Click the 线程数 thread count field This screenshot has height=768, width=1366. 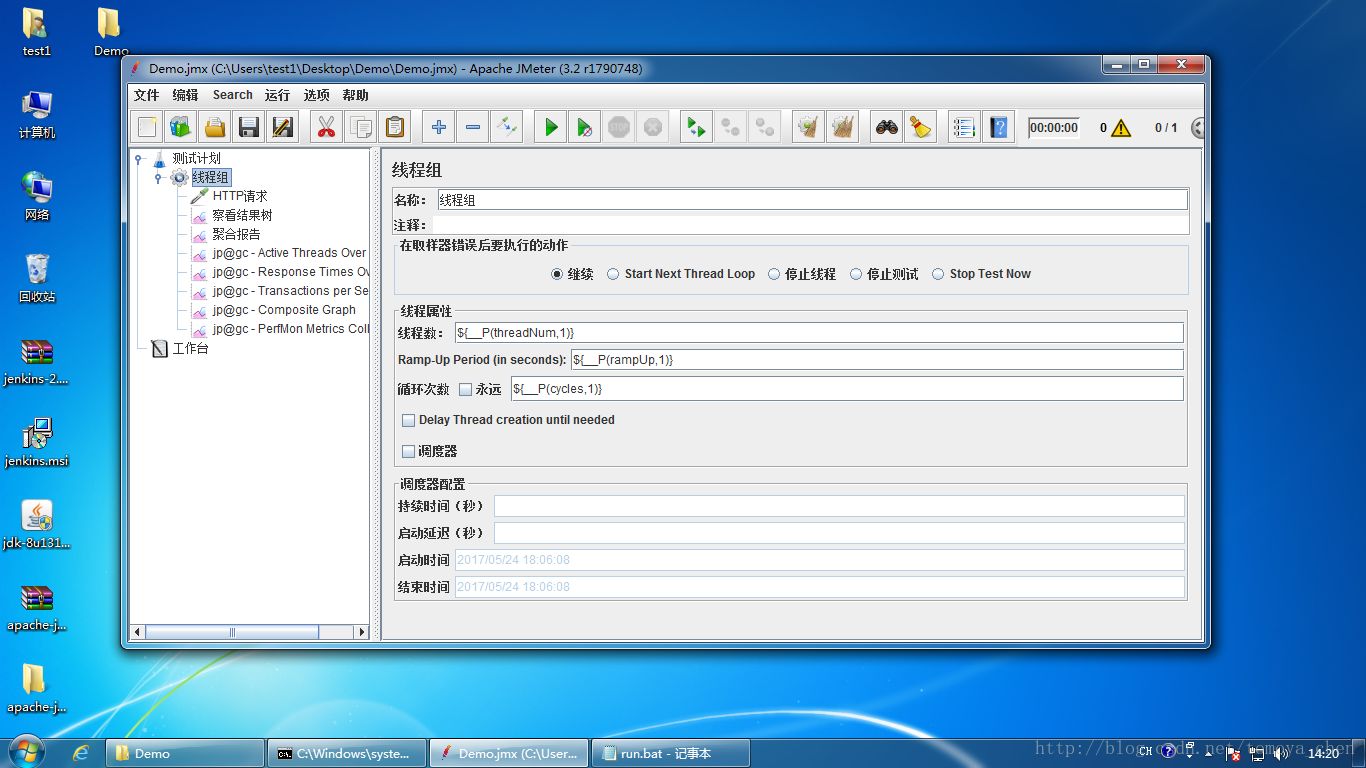[x=818, y=332]
